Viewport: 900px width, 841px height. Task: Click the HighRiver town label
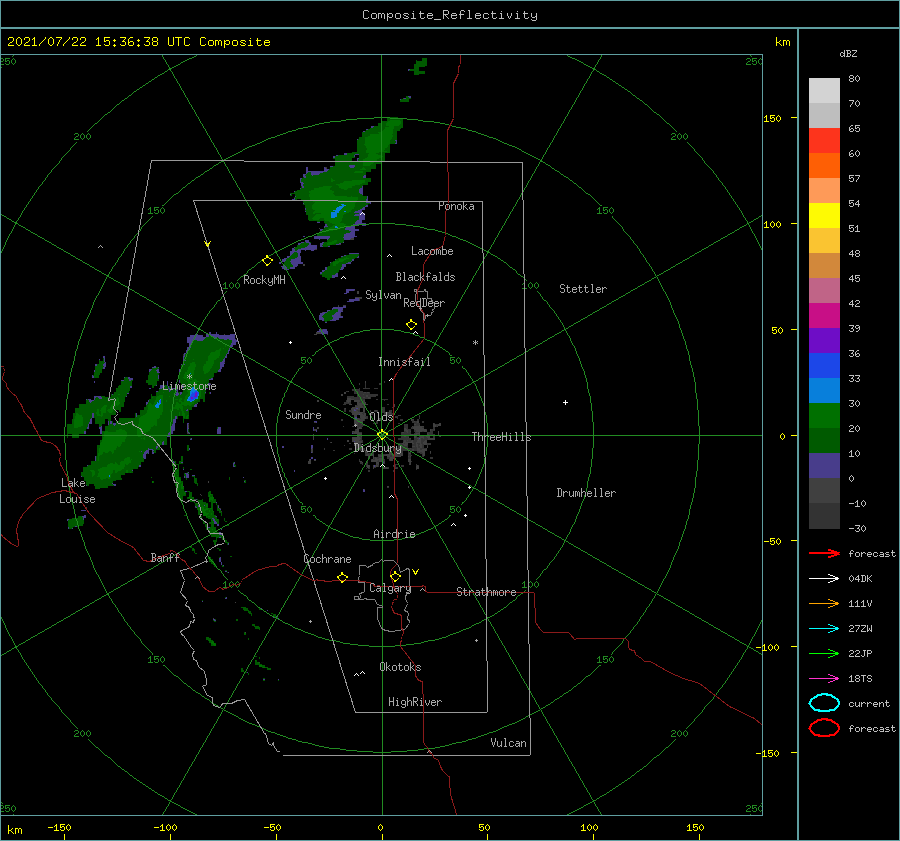click(x=415, y=702)
